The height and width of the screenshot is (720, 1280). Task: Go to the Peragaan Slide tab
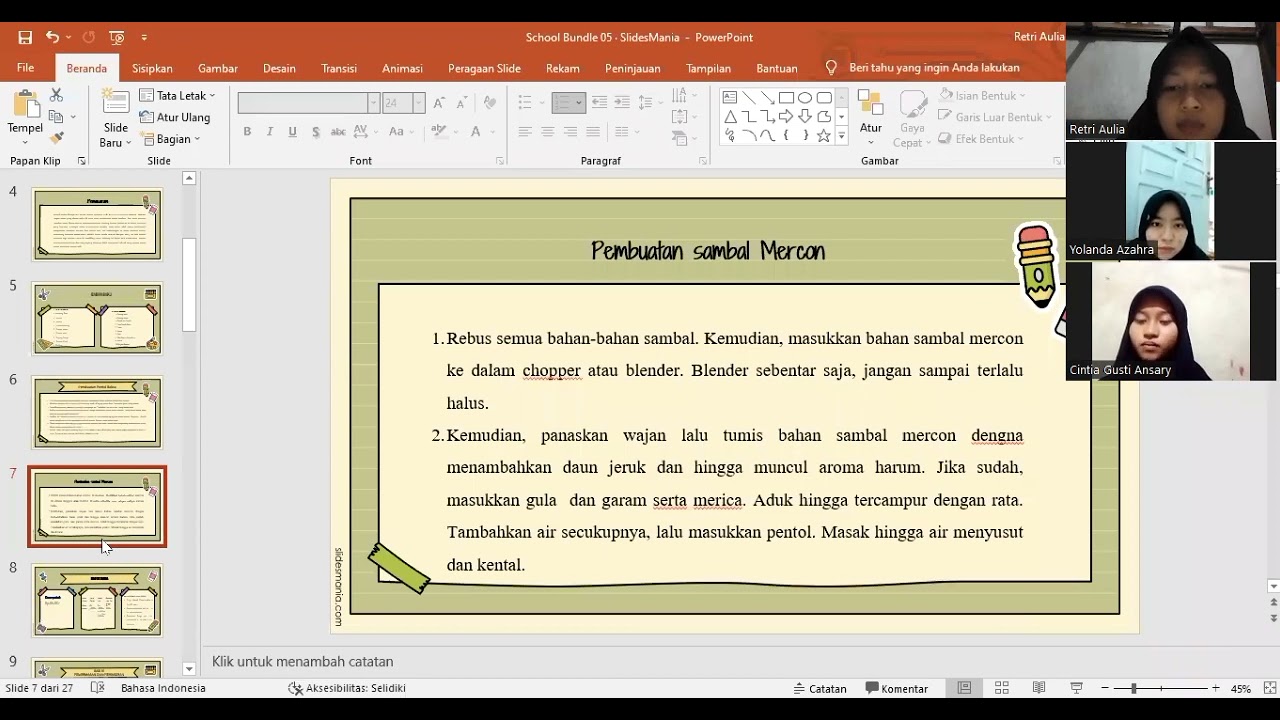click(x=484, y=68)
